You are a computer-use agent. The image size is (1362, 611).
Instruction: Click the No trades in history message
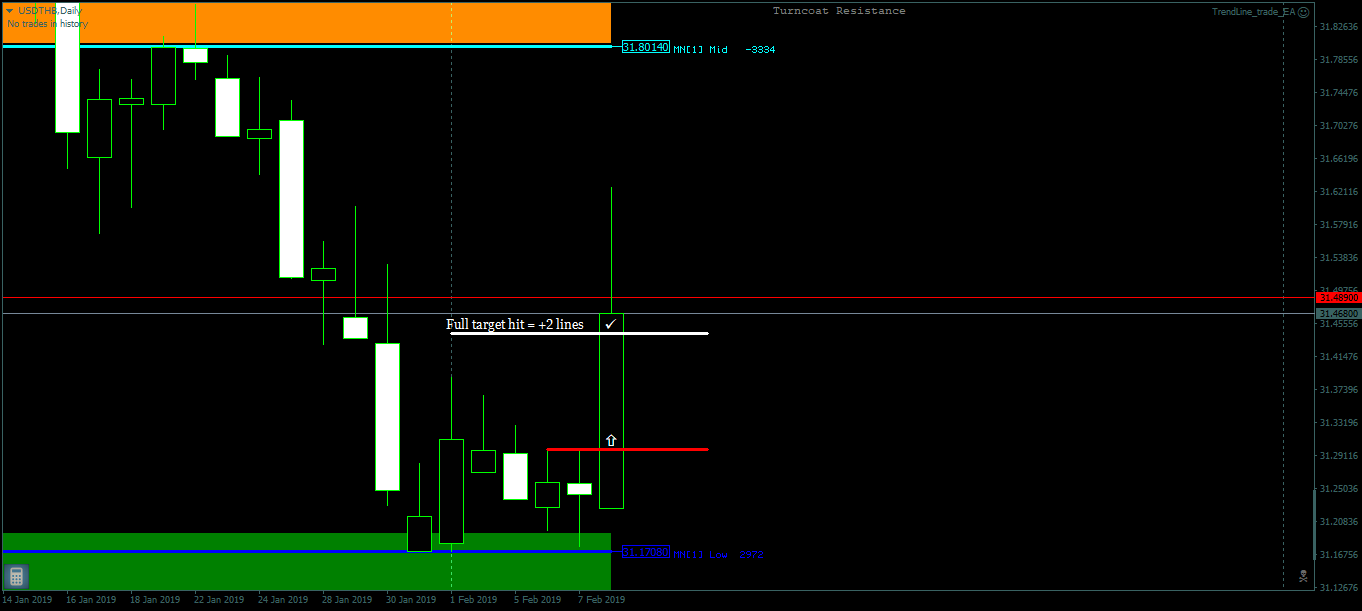[x=45, y=24]
